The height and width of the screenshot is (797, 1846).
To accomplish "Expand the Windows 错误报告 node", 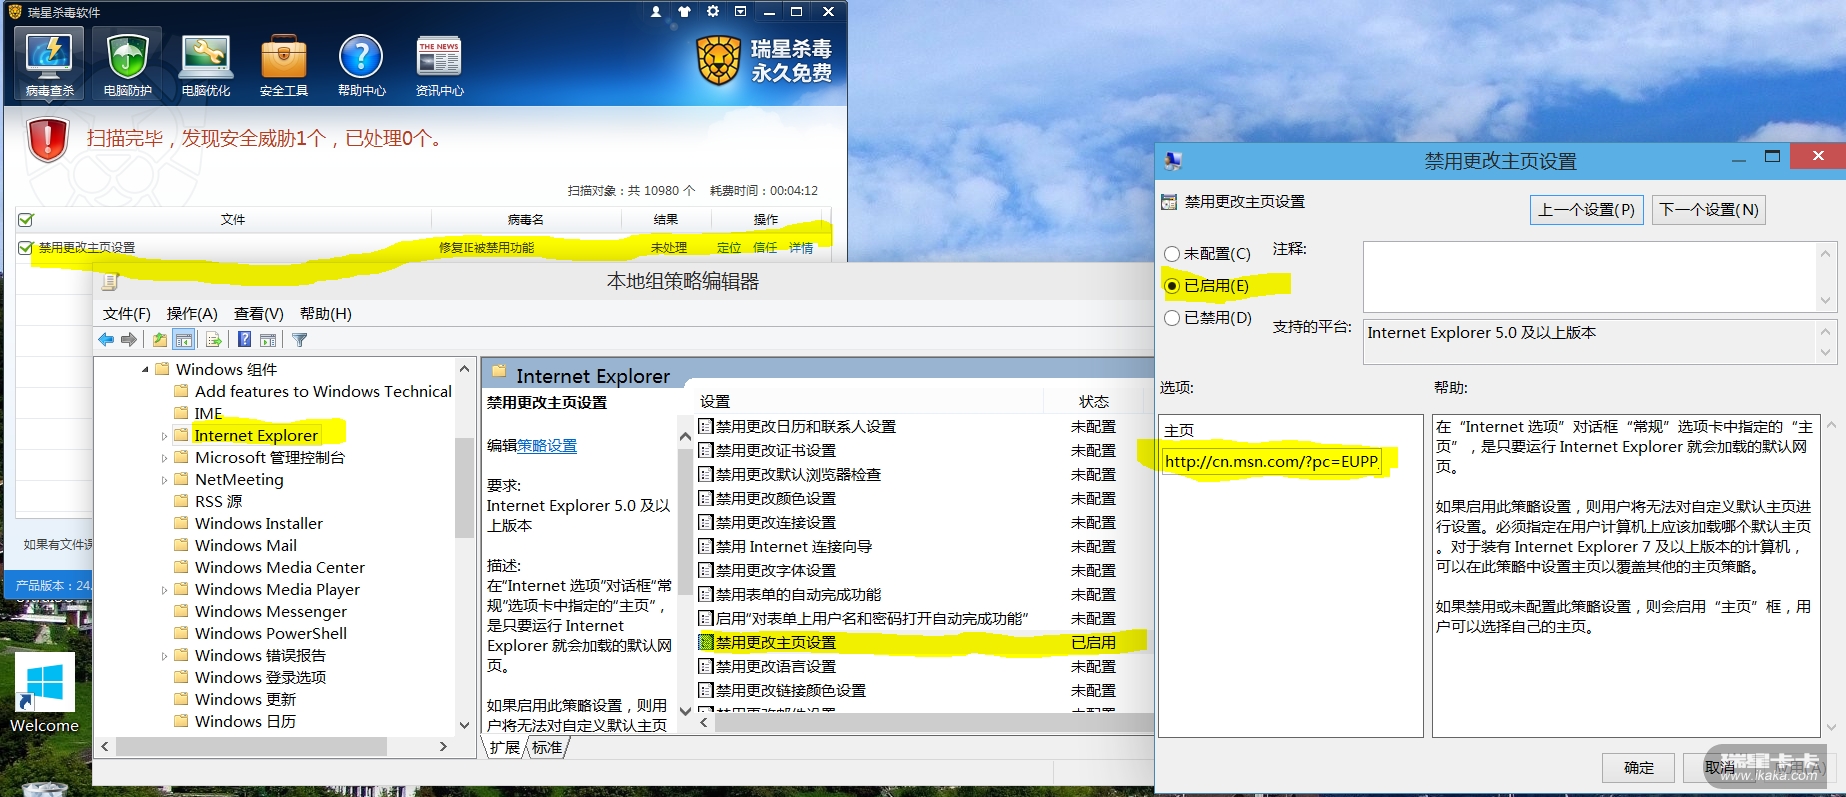I will coord(164,656).
